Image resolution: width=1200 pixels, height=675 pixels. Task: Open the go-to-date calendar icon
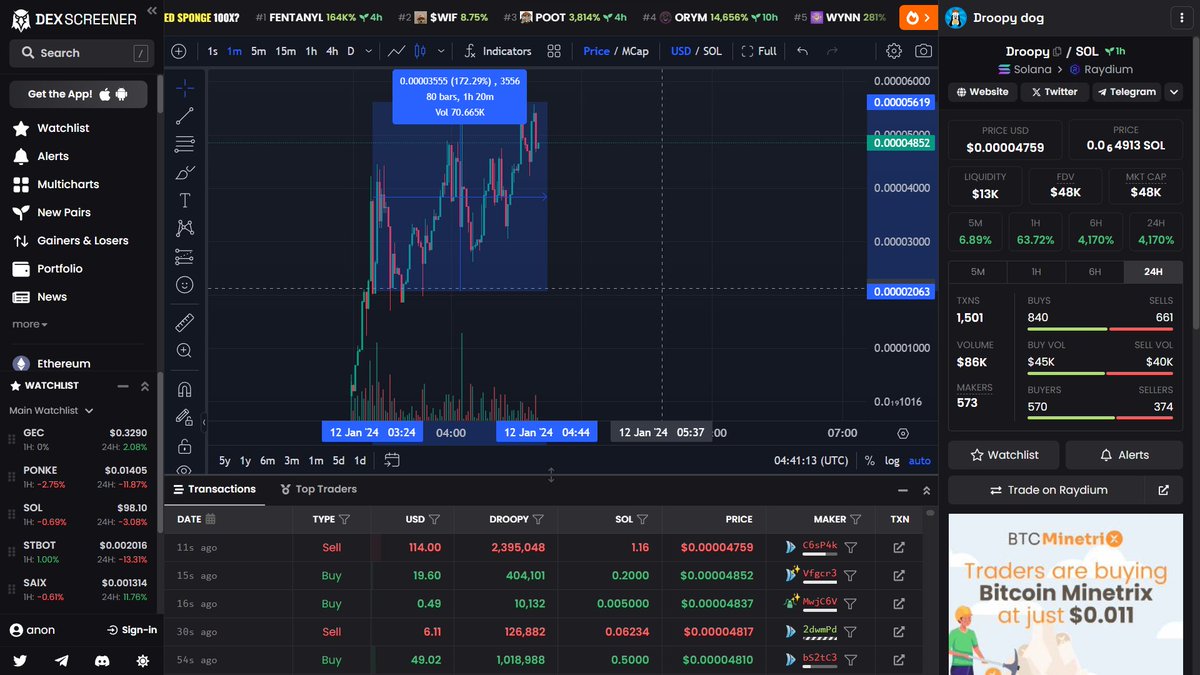[392, 460]
